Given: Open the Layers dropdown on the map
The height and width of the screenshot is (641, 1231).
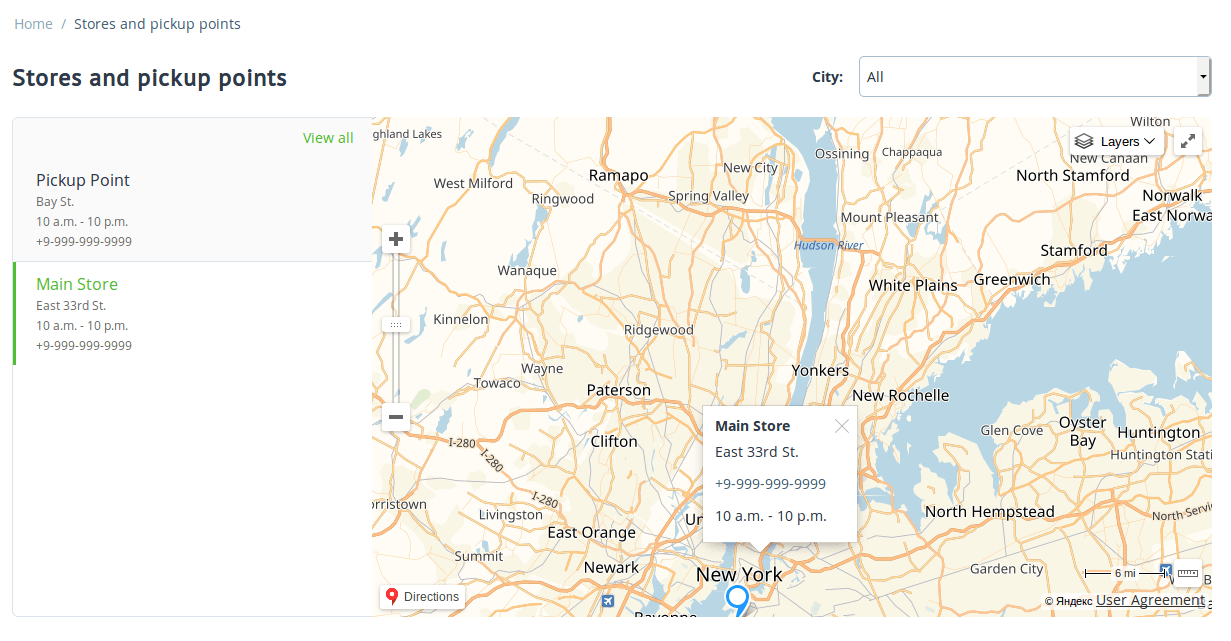Looking at the screenshot, I should tap(1117, 142).
